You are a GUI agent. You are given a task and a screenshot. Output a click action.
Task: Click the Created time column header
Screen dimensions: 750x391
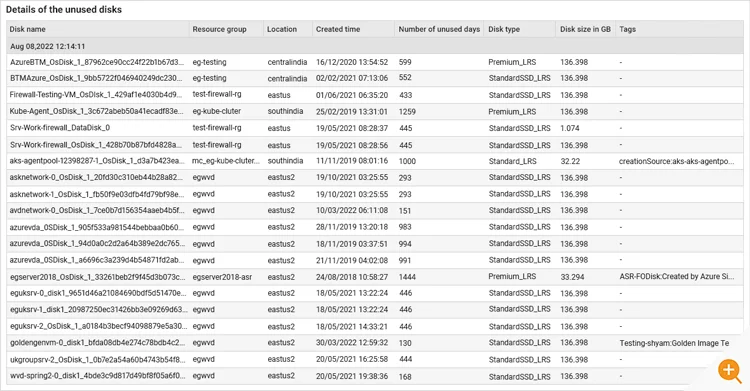point(338,29)
